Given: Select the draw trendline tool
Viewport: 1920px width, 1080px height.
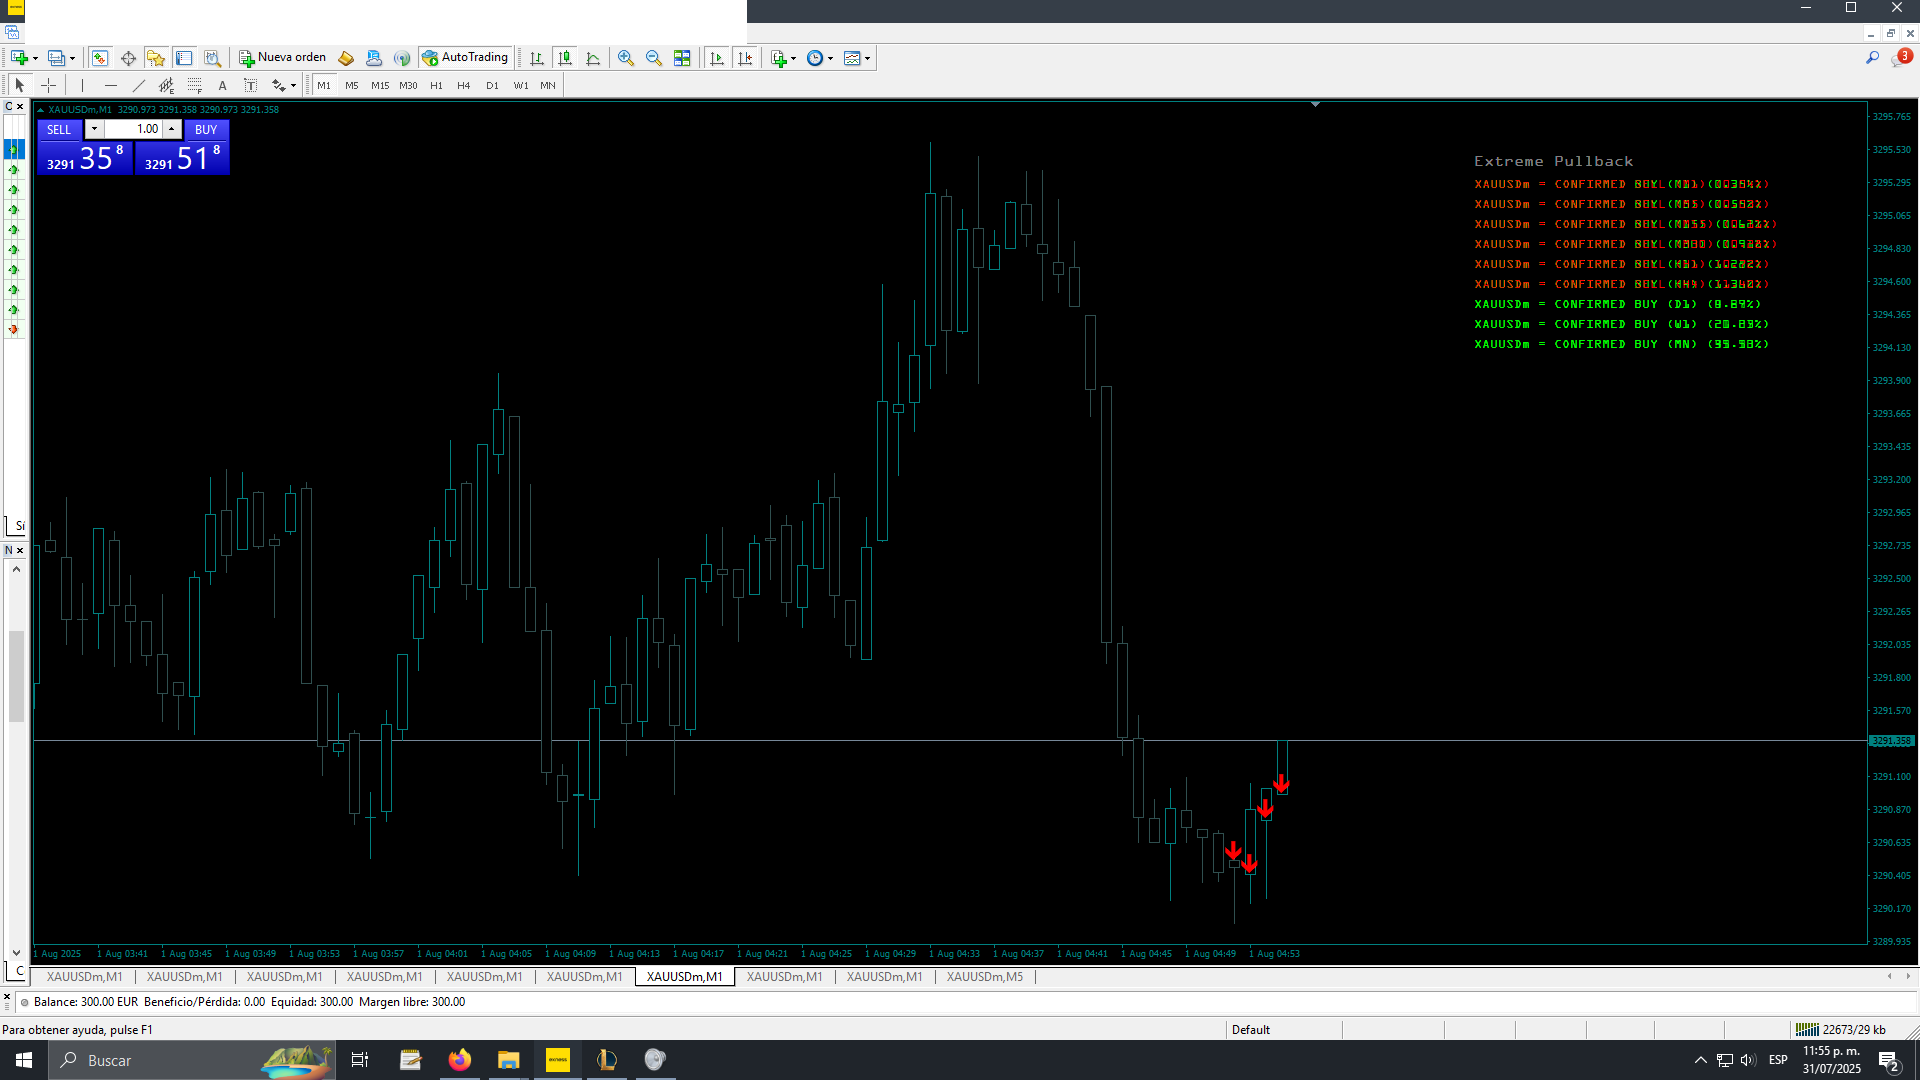Looking at the screenshot, I should (x=139, y=86).
